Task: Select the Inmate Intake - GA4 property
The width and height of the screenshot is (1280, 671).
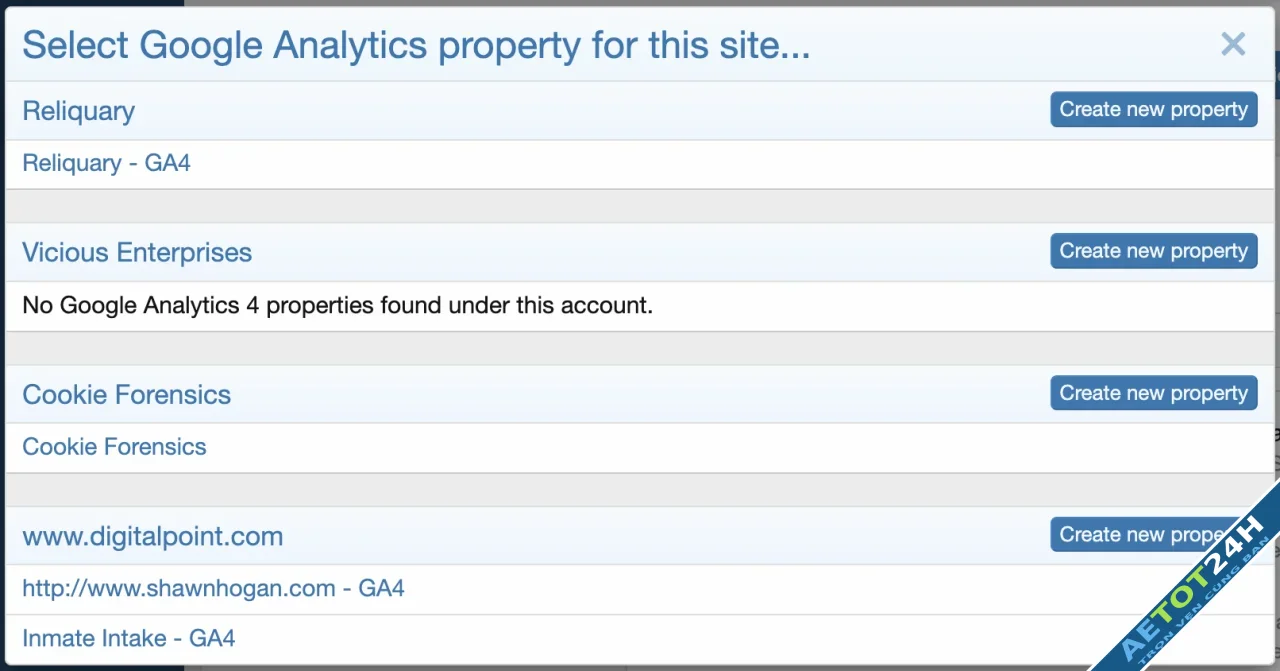Action: click(x=128, y=638)
